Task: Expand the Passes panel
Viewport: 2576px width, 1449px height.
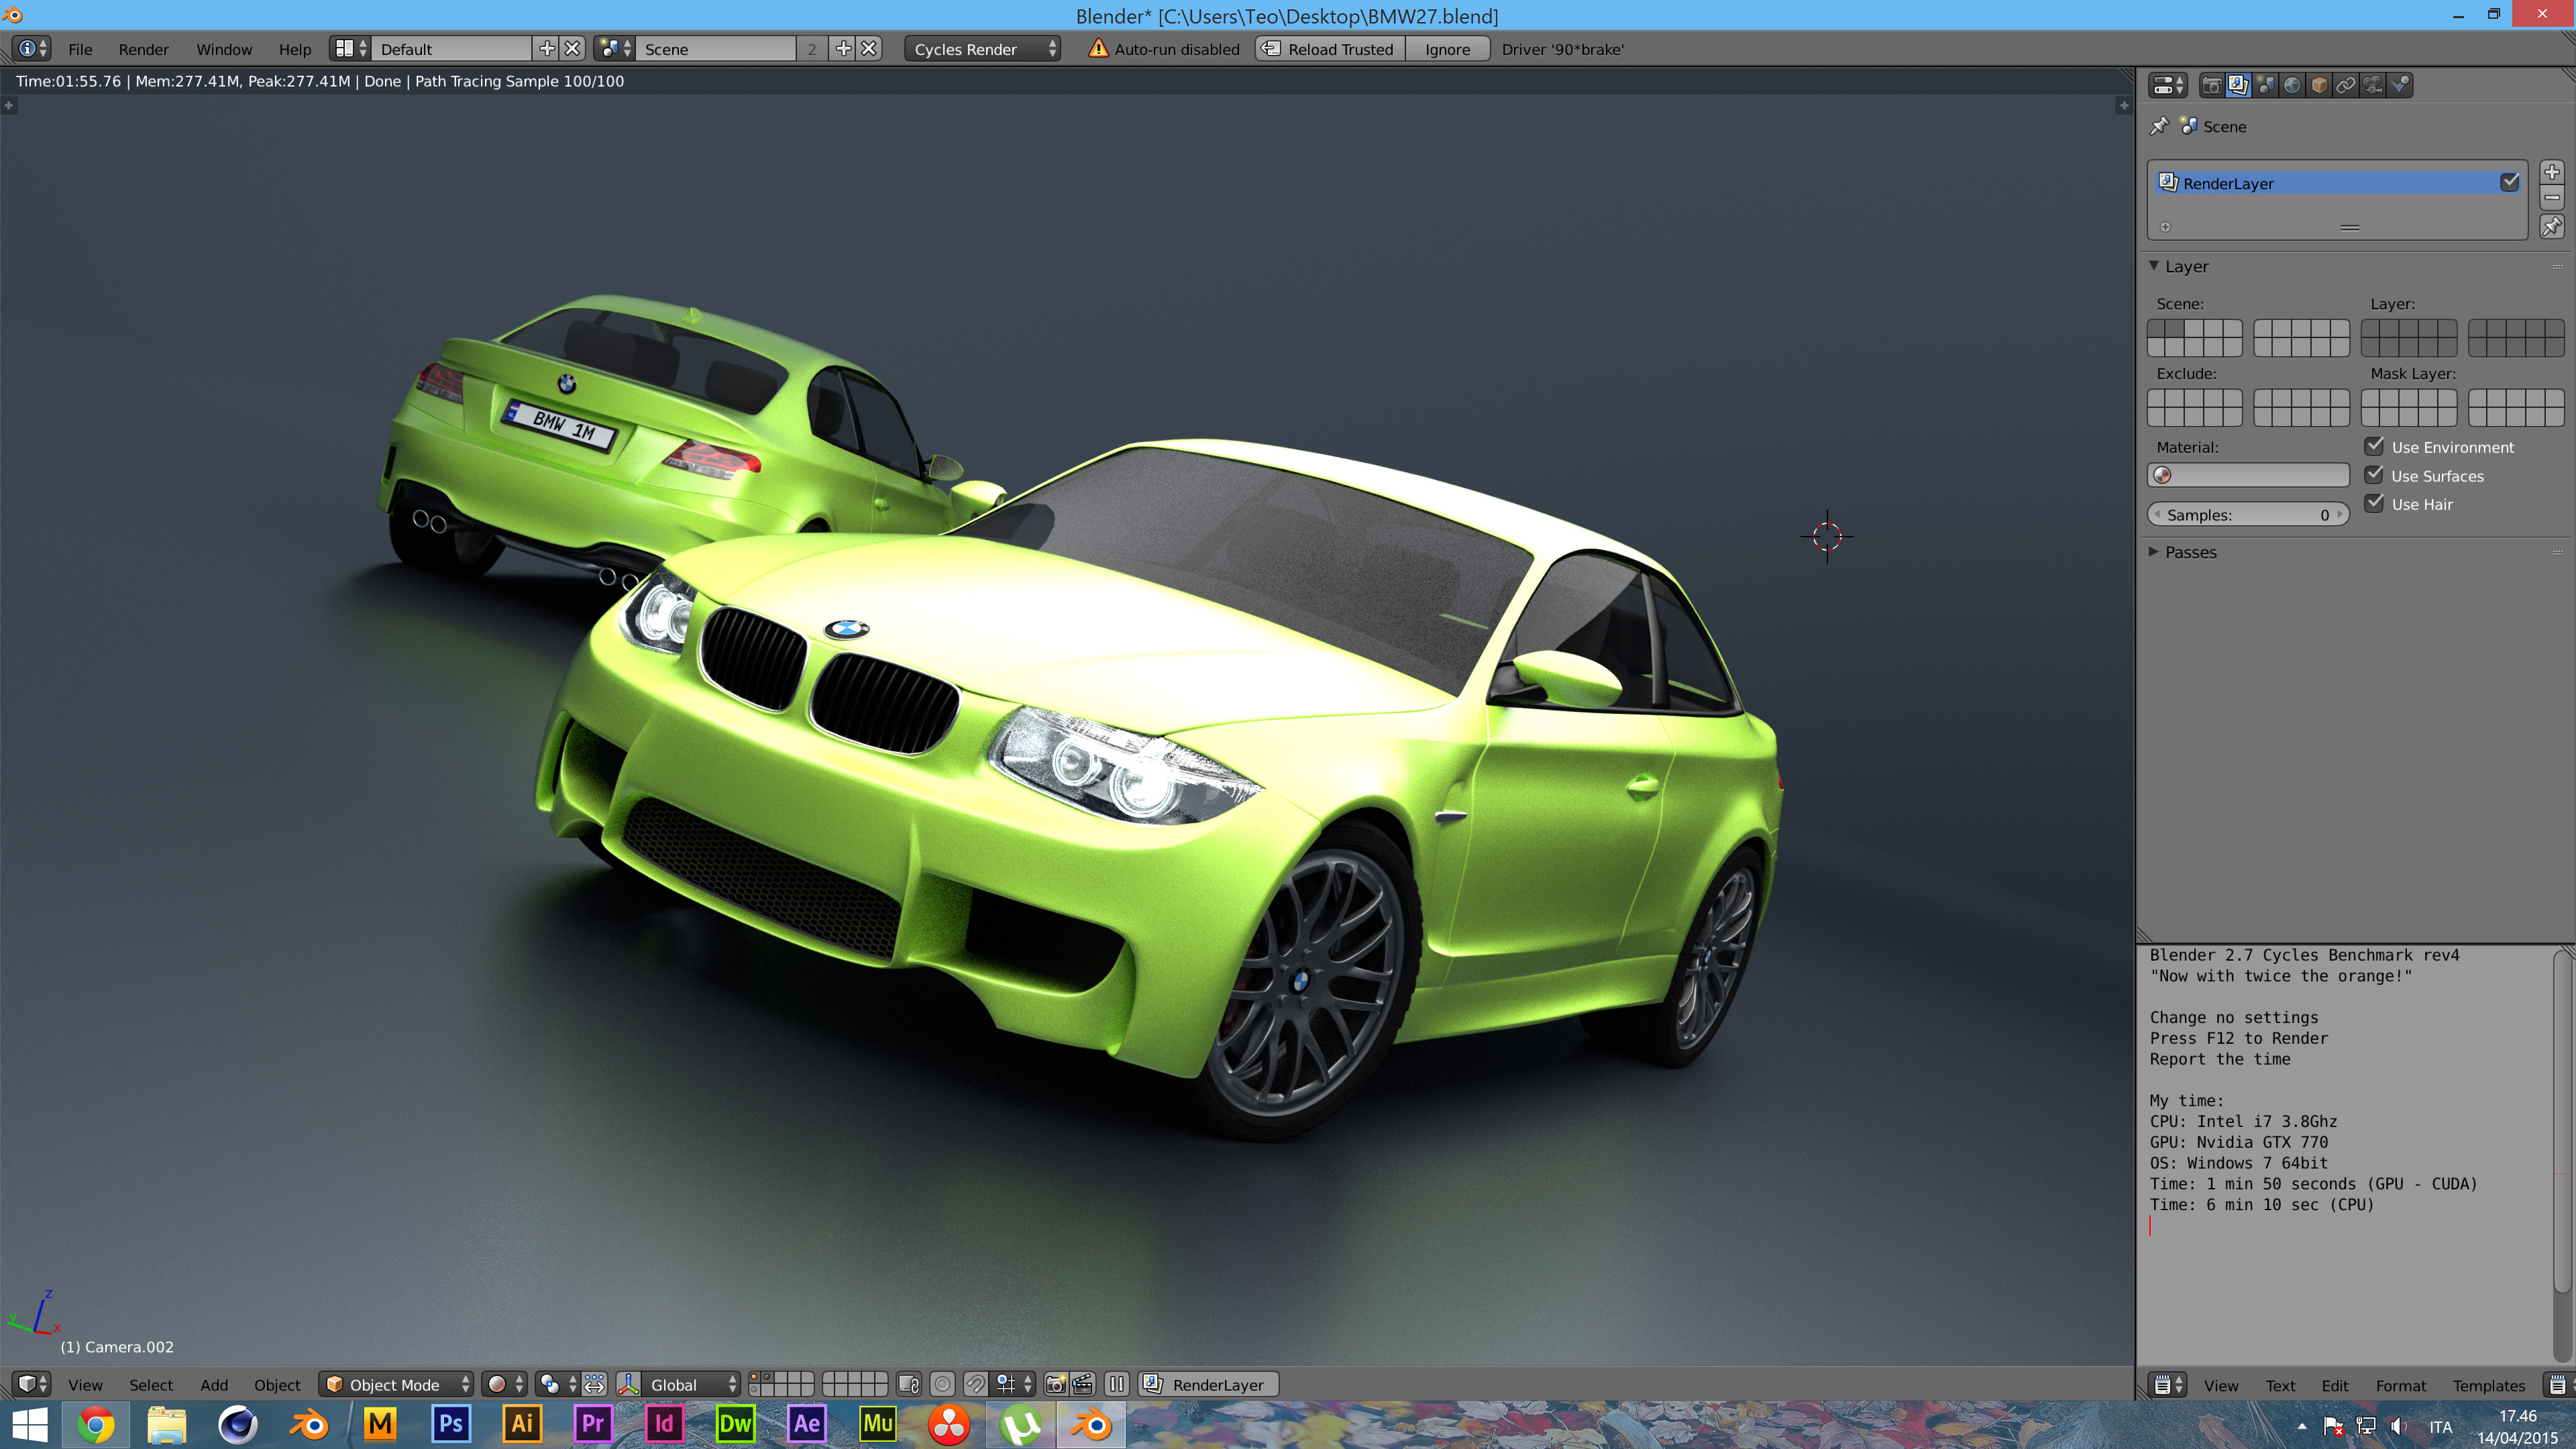Action: coord(2189,552)
